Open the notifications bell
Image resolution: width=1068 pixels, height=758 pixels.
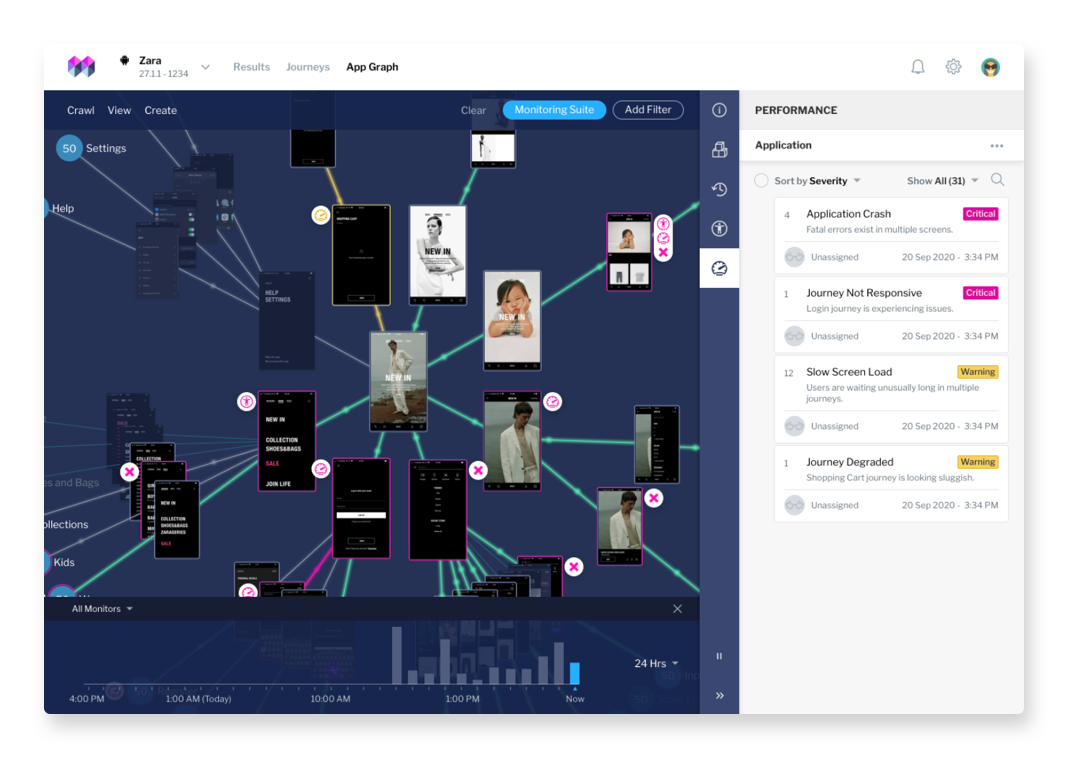click(918, 67)
